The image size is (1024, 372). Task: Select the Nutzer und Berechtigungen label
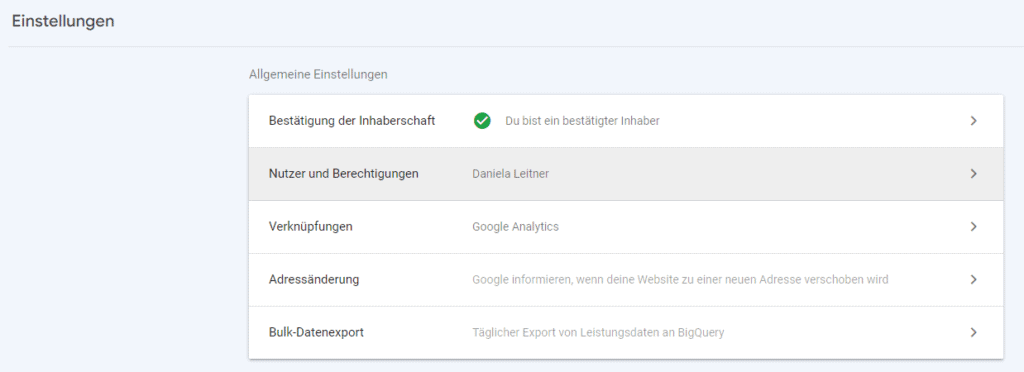pyautogui.click(x=344, y=174)
